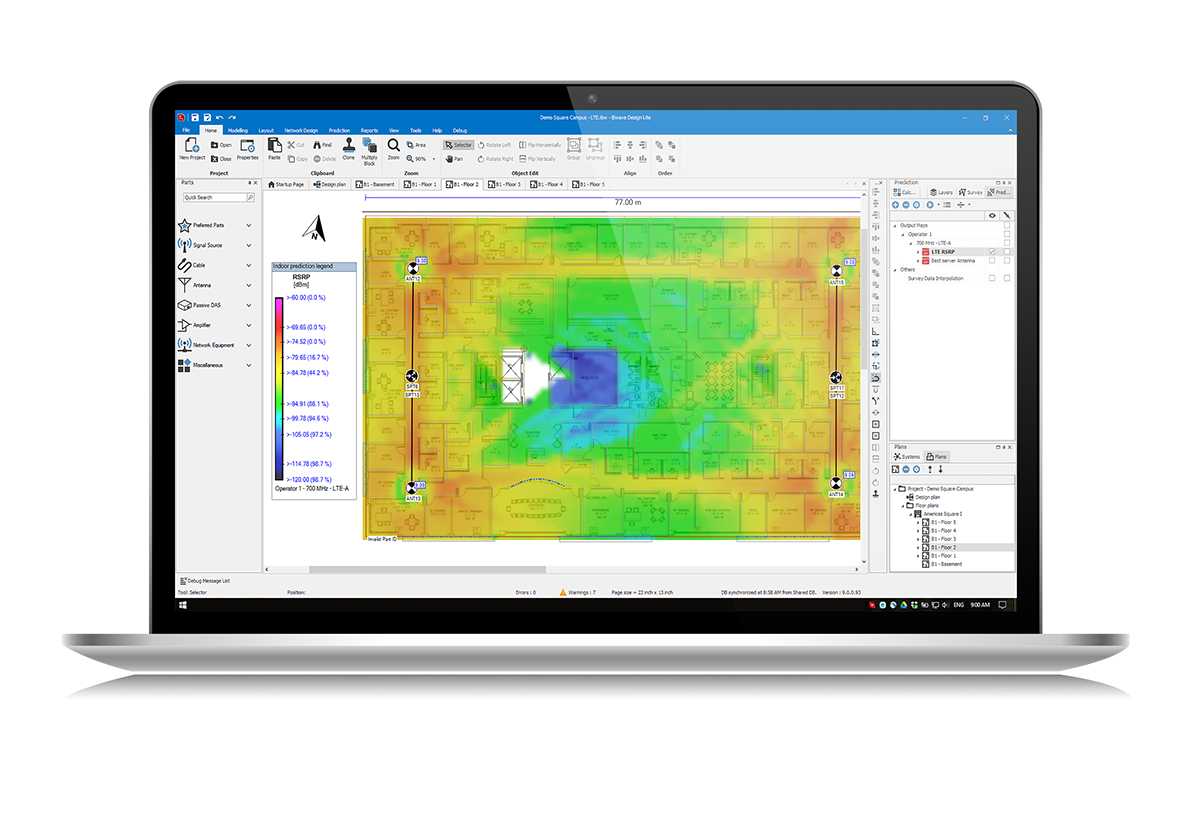Expand the Network Equipment category
Screen dimensions: 1200x815
coord(248,345)
